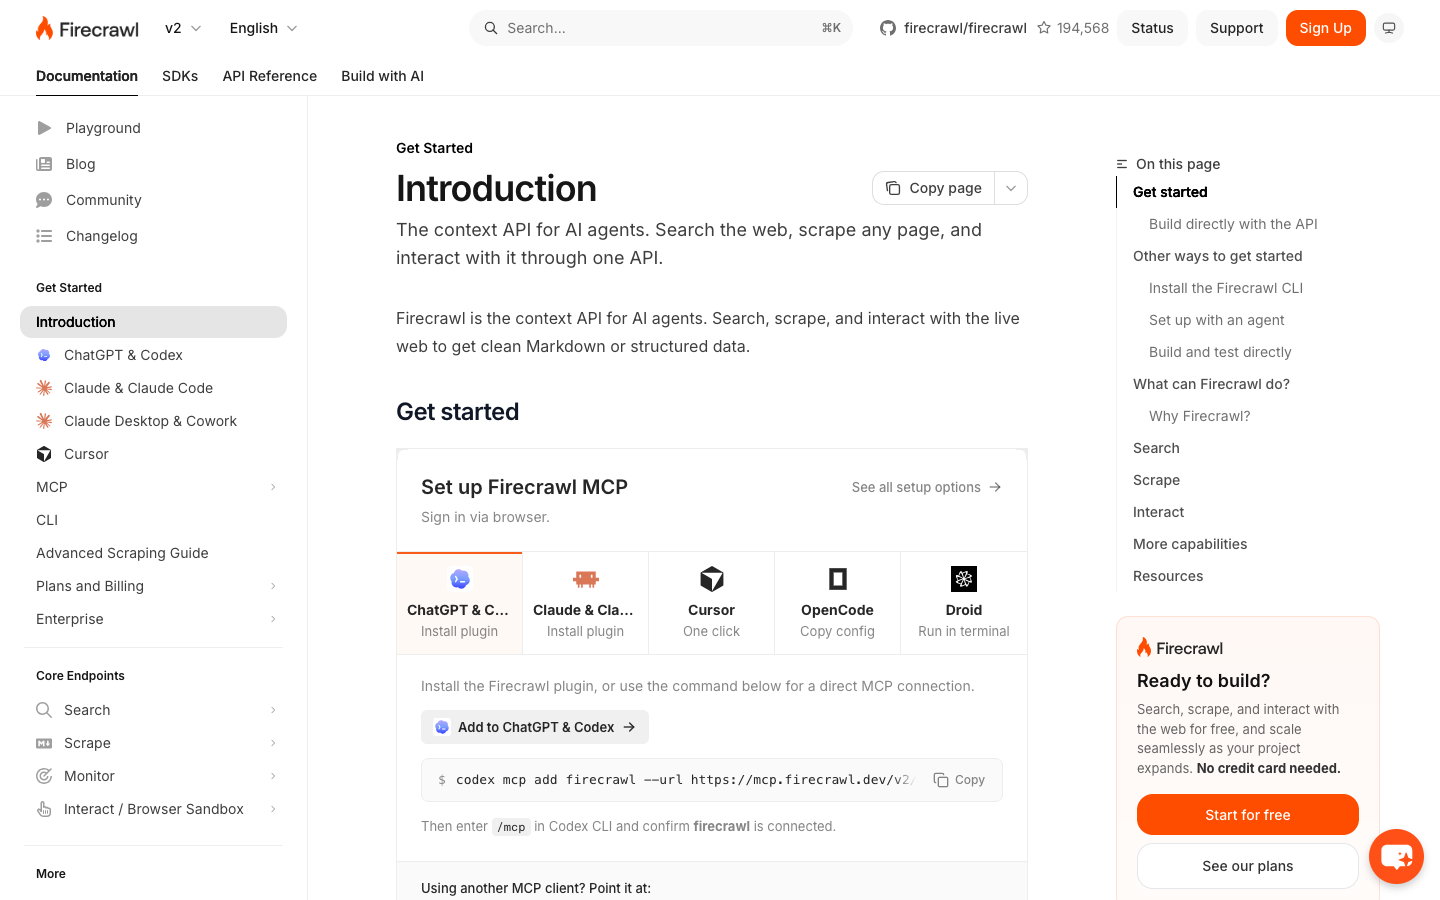
Task: Jump to Interact in On this page
Action: 1158,512
